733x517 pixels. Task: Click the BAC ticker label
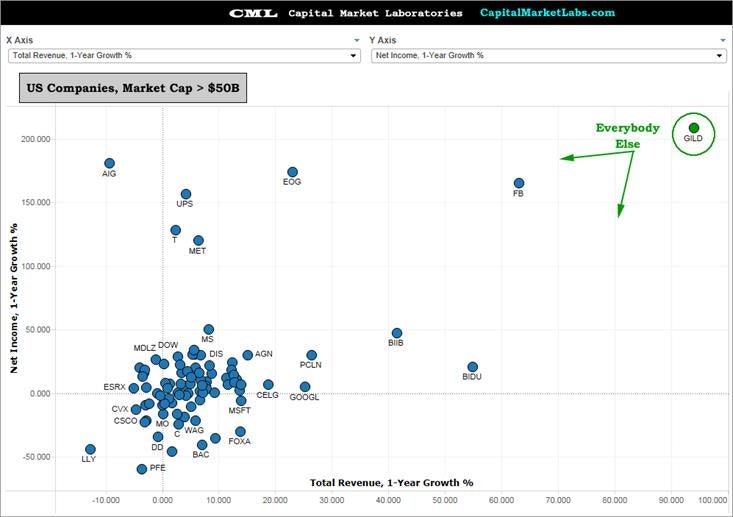point(201,454)
